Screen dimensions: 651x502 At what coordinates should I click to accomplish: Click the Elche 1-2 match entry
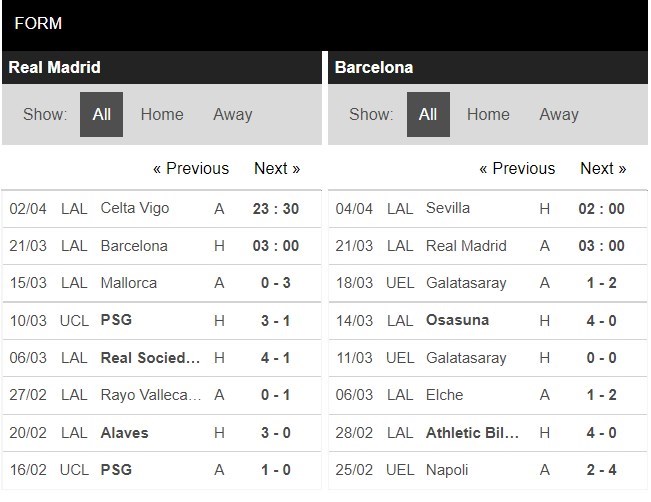pyautogui.click(x=488, y=395)
